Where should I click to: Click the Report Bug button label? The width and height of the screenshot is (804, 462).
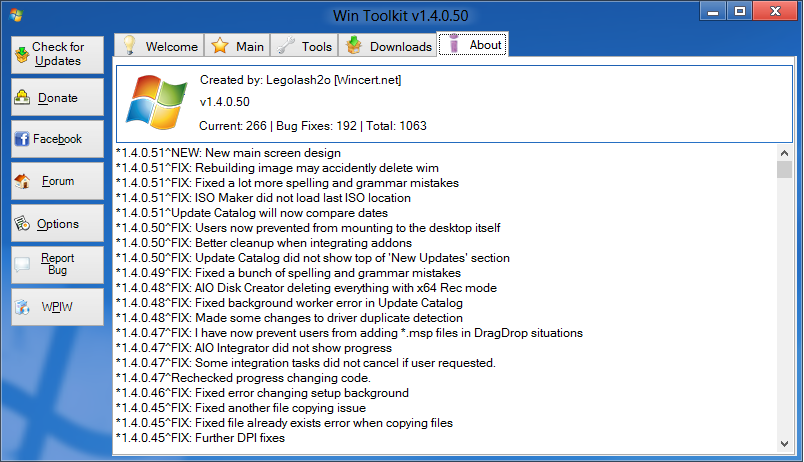57,264
